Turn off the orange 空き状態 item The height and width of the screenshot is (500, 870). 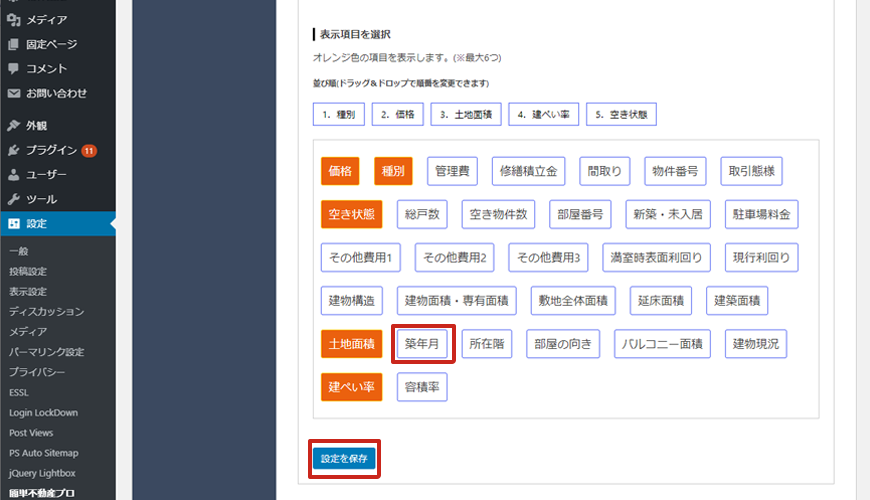click(x=351, y=214)
